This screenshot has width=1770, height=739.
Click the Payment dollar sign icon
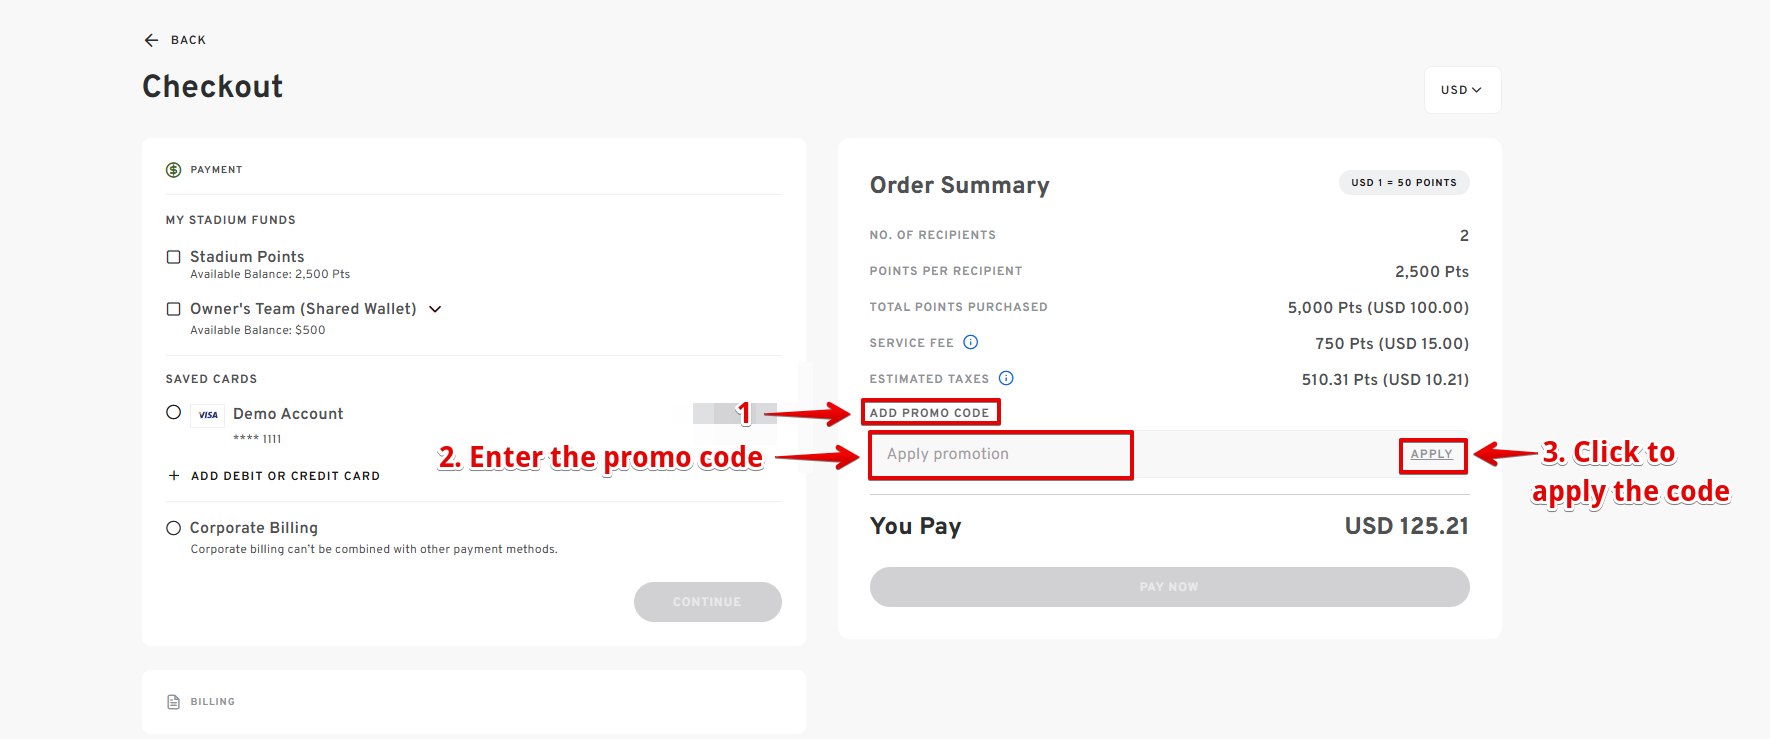pyautogui.click(x=174, y=170)
